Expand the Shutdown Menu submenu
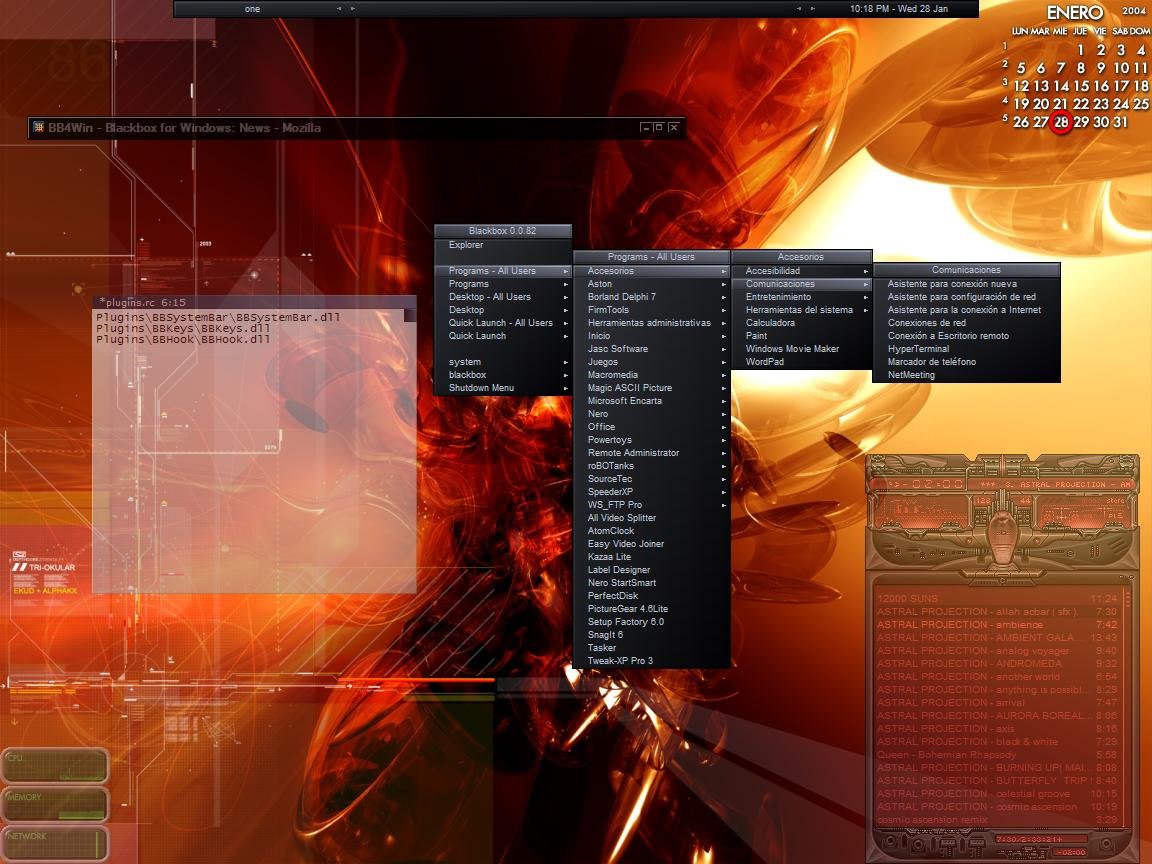The image size is (1152, 864). [503, 388]
